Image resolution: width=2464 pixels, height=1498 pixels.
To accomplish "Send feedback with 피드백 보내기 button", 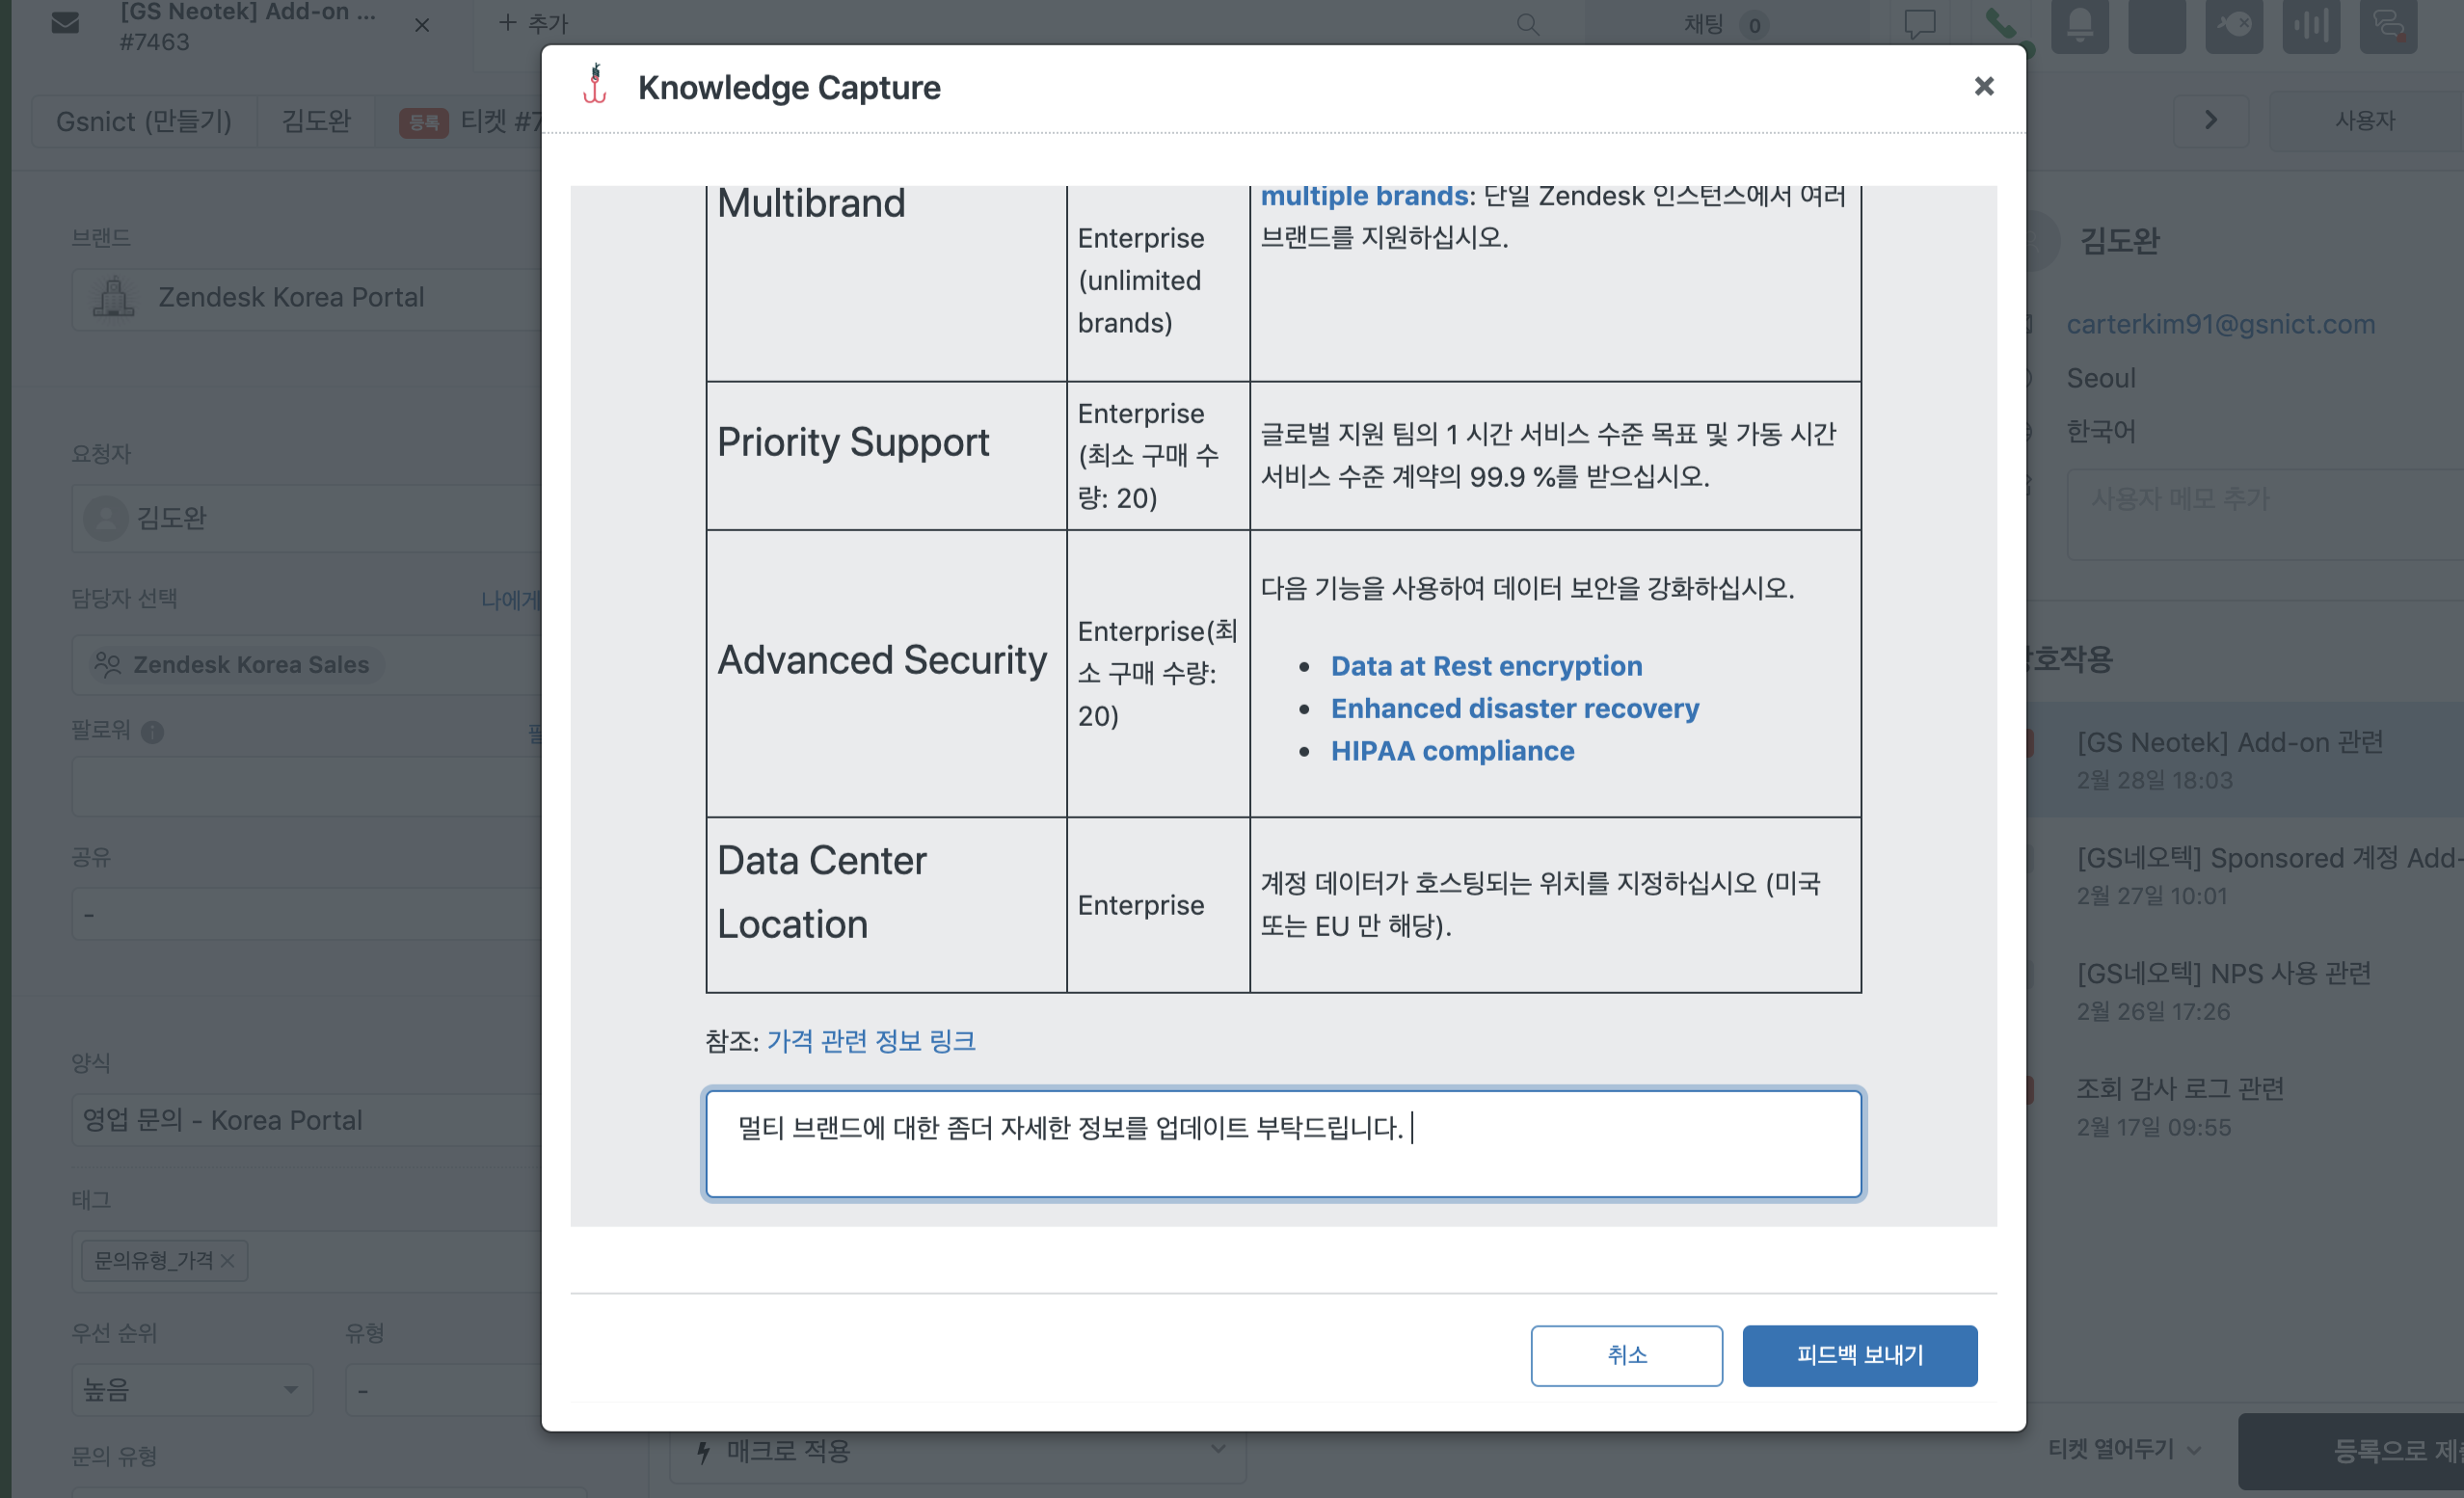I will 1859,1355.
